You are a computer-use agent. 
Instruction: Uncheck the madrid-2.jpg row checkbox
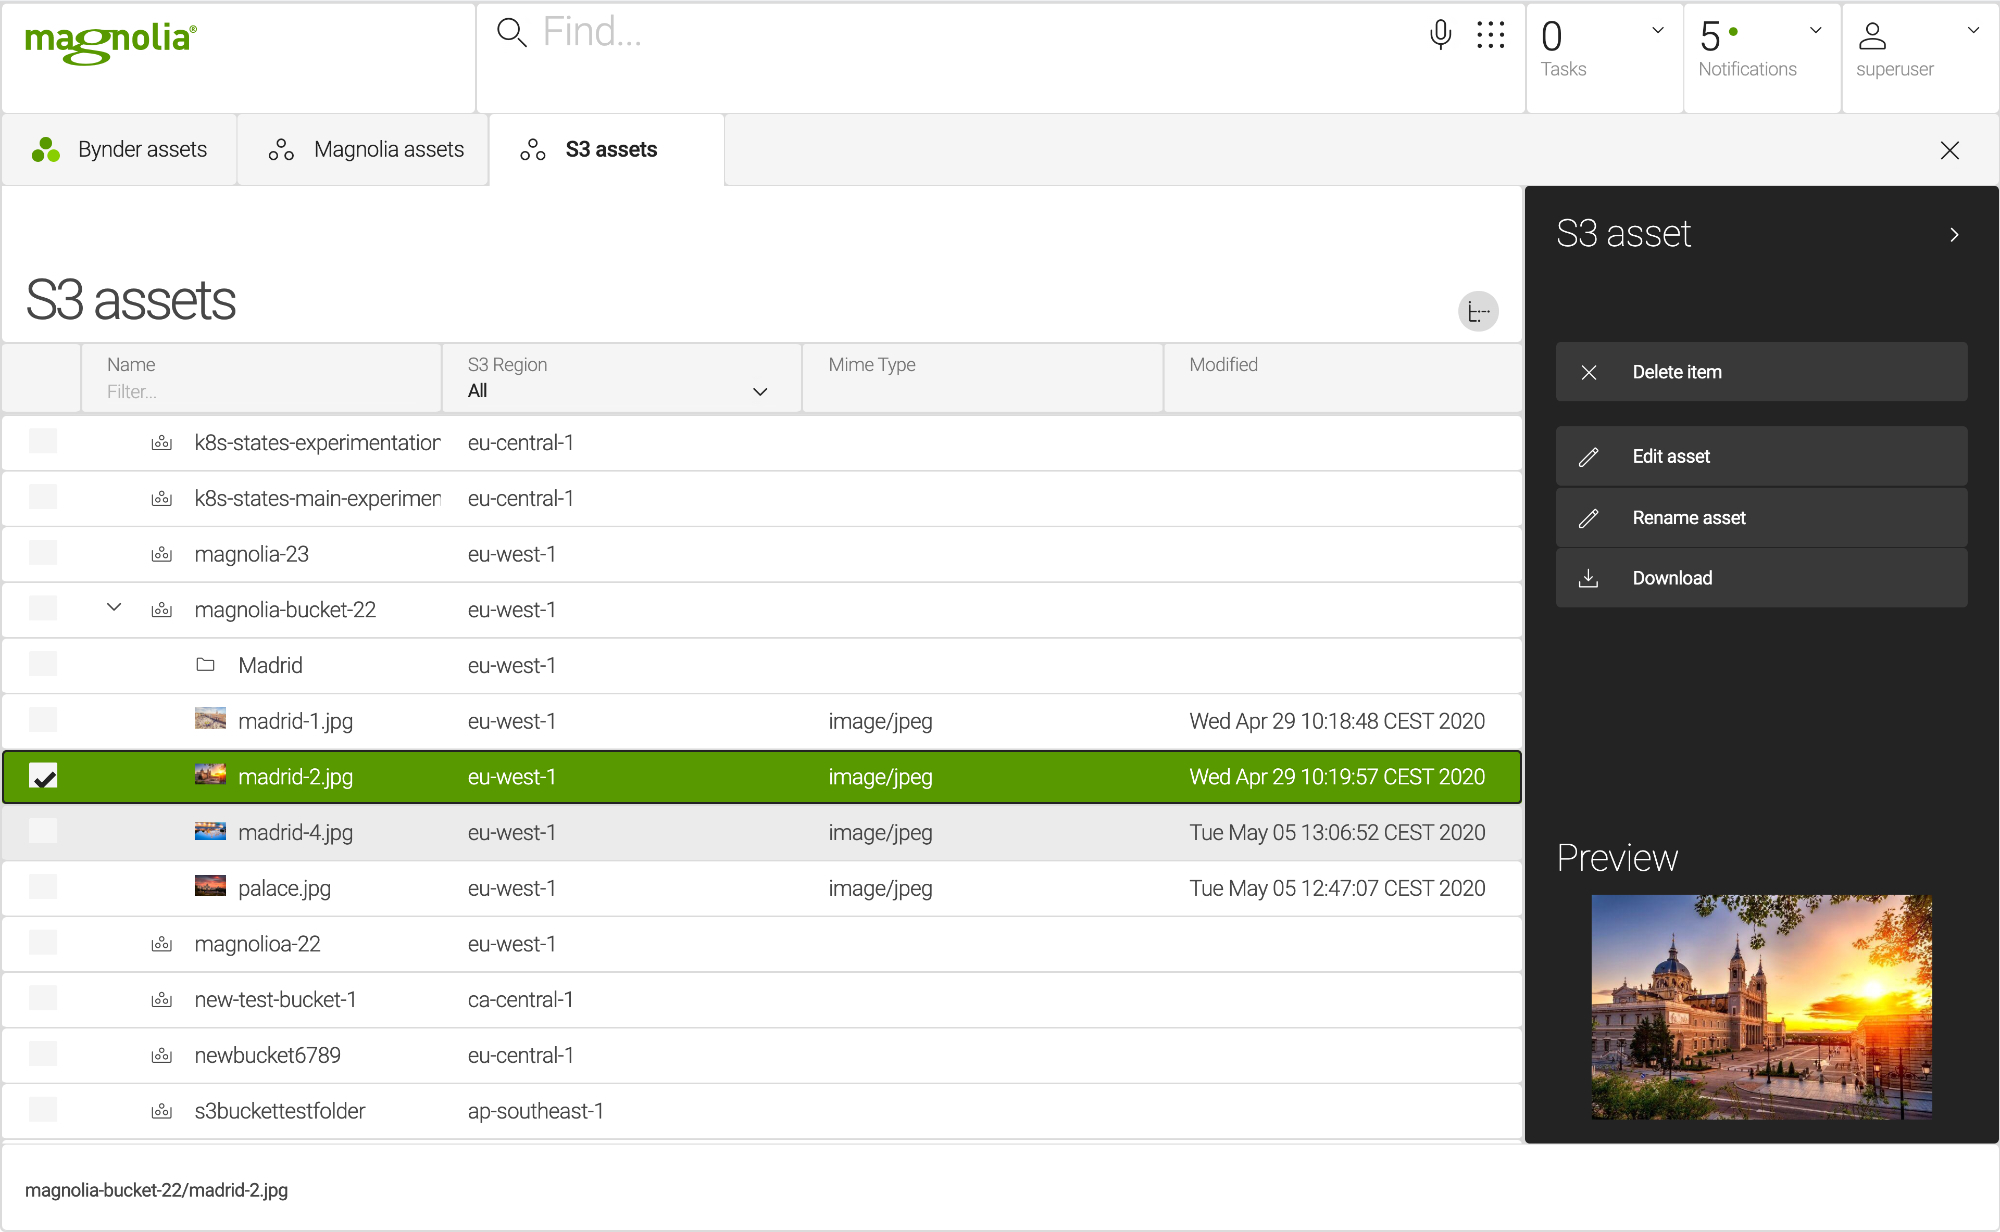click(x=43, y=776)
